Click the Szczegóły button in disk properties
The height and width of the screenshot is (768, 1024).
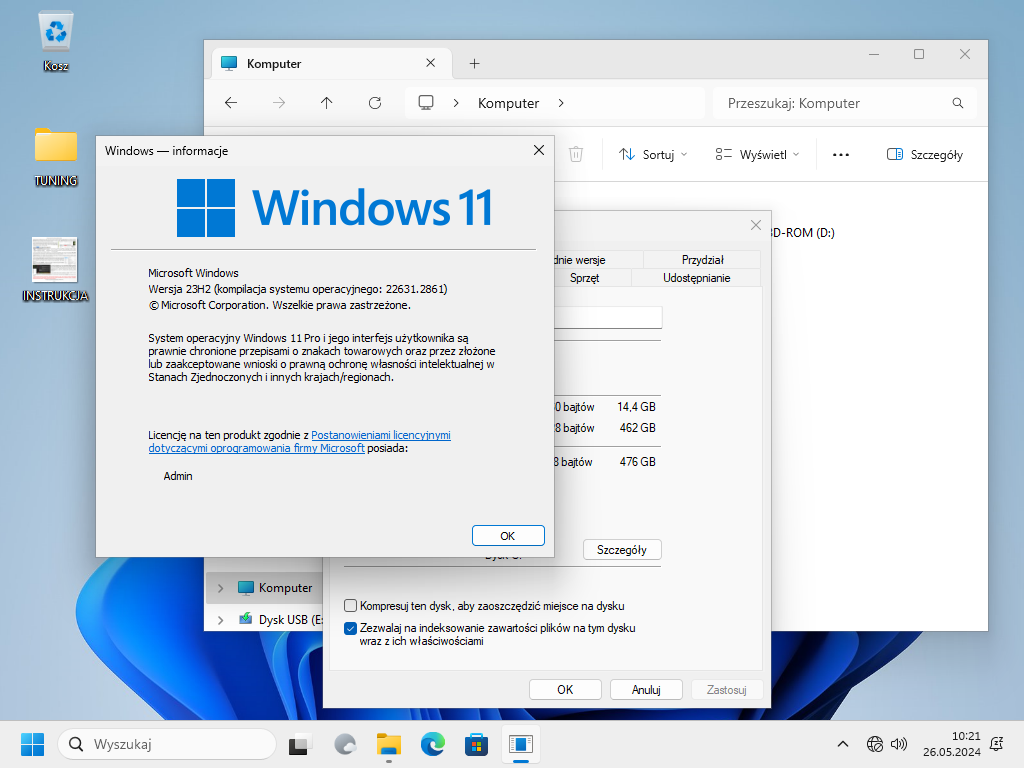coord(622,550)
